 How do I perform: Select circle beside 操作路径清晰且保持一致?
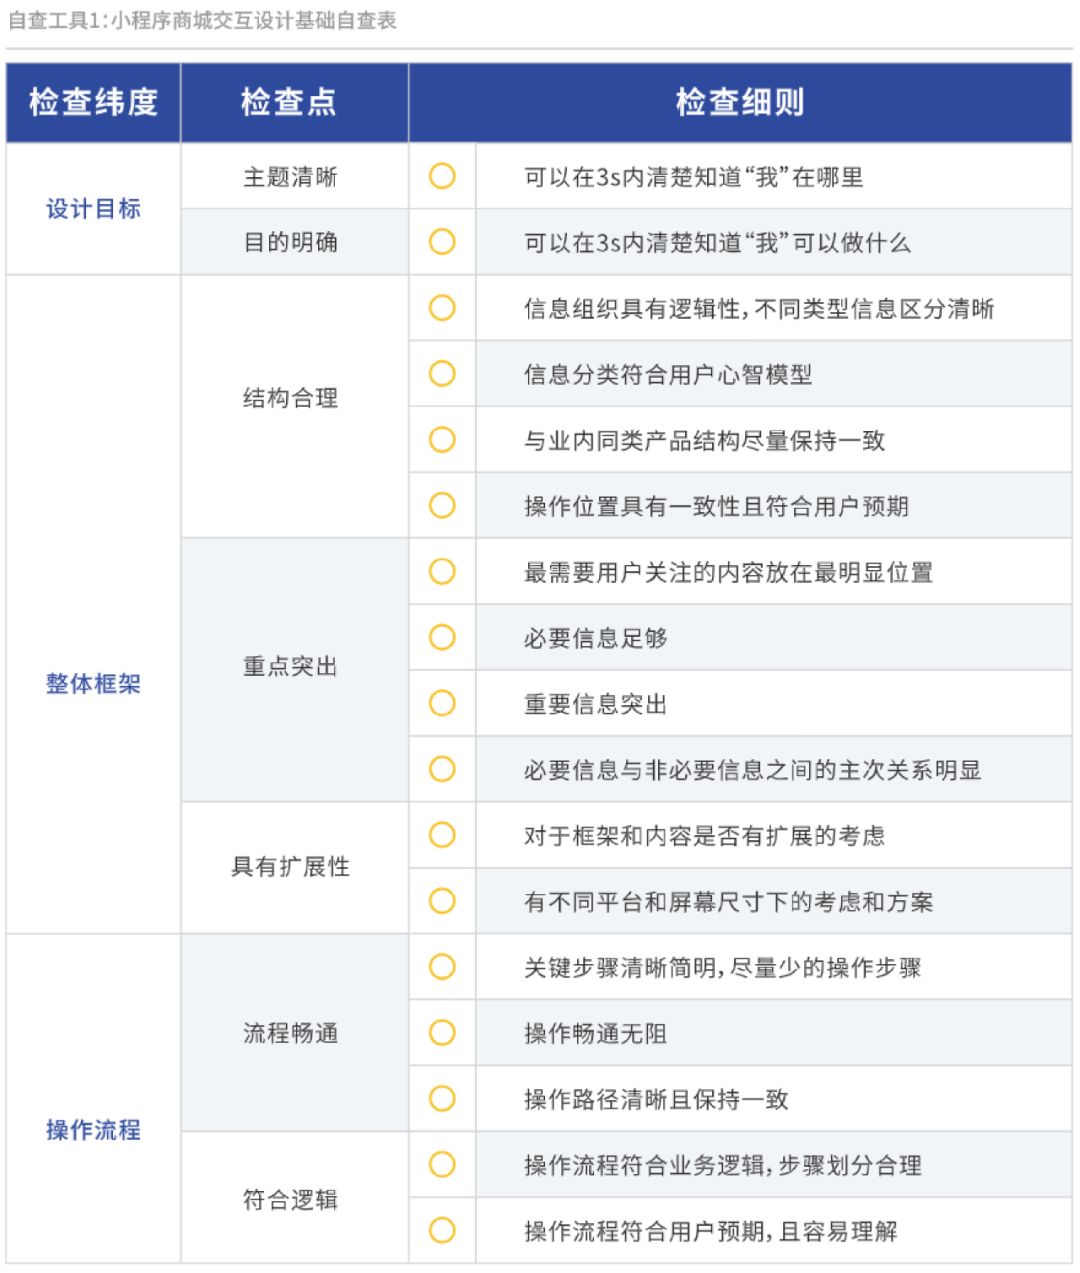442,1099
